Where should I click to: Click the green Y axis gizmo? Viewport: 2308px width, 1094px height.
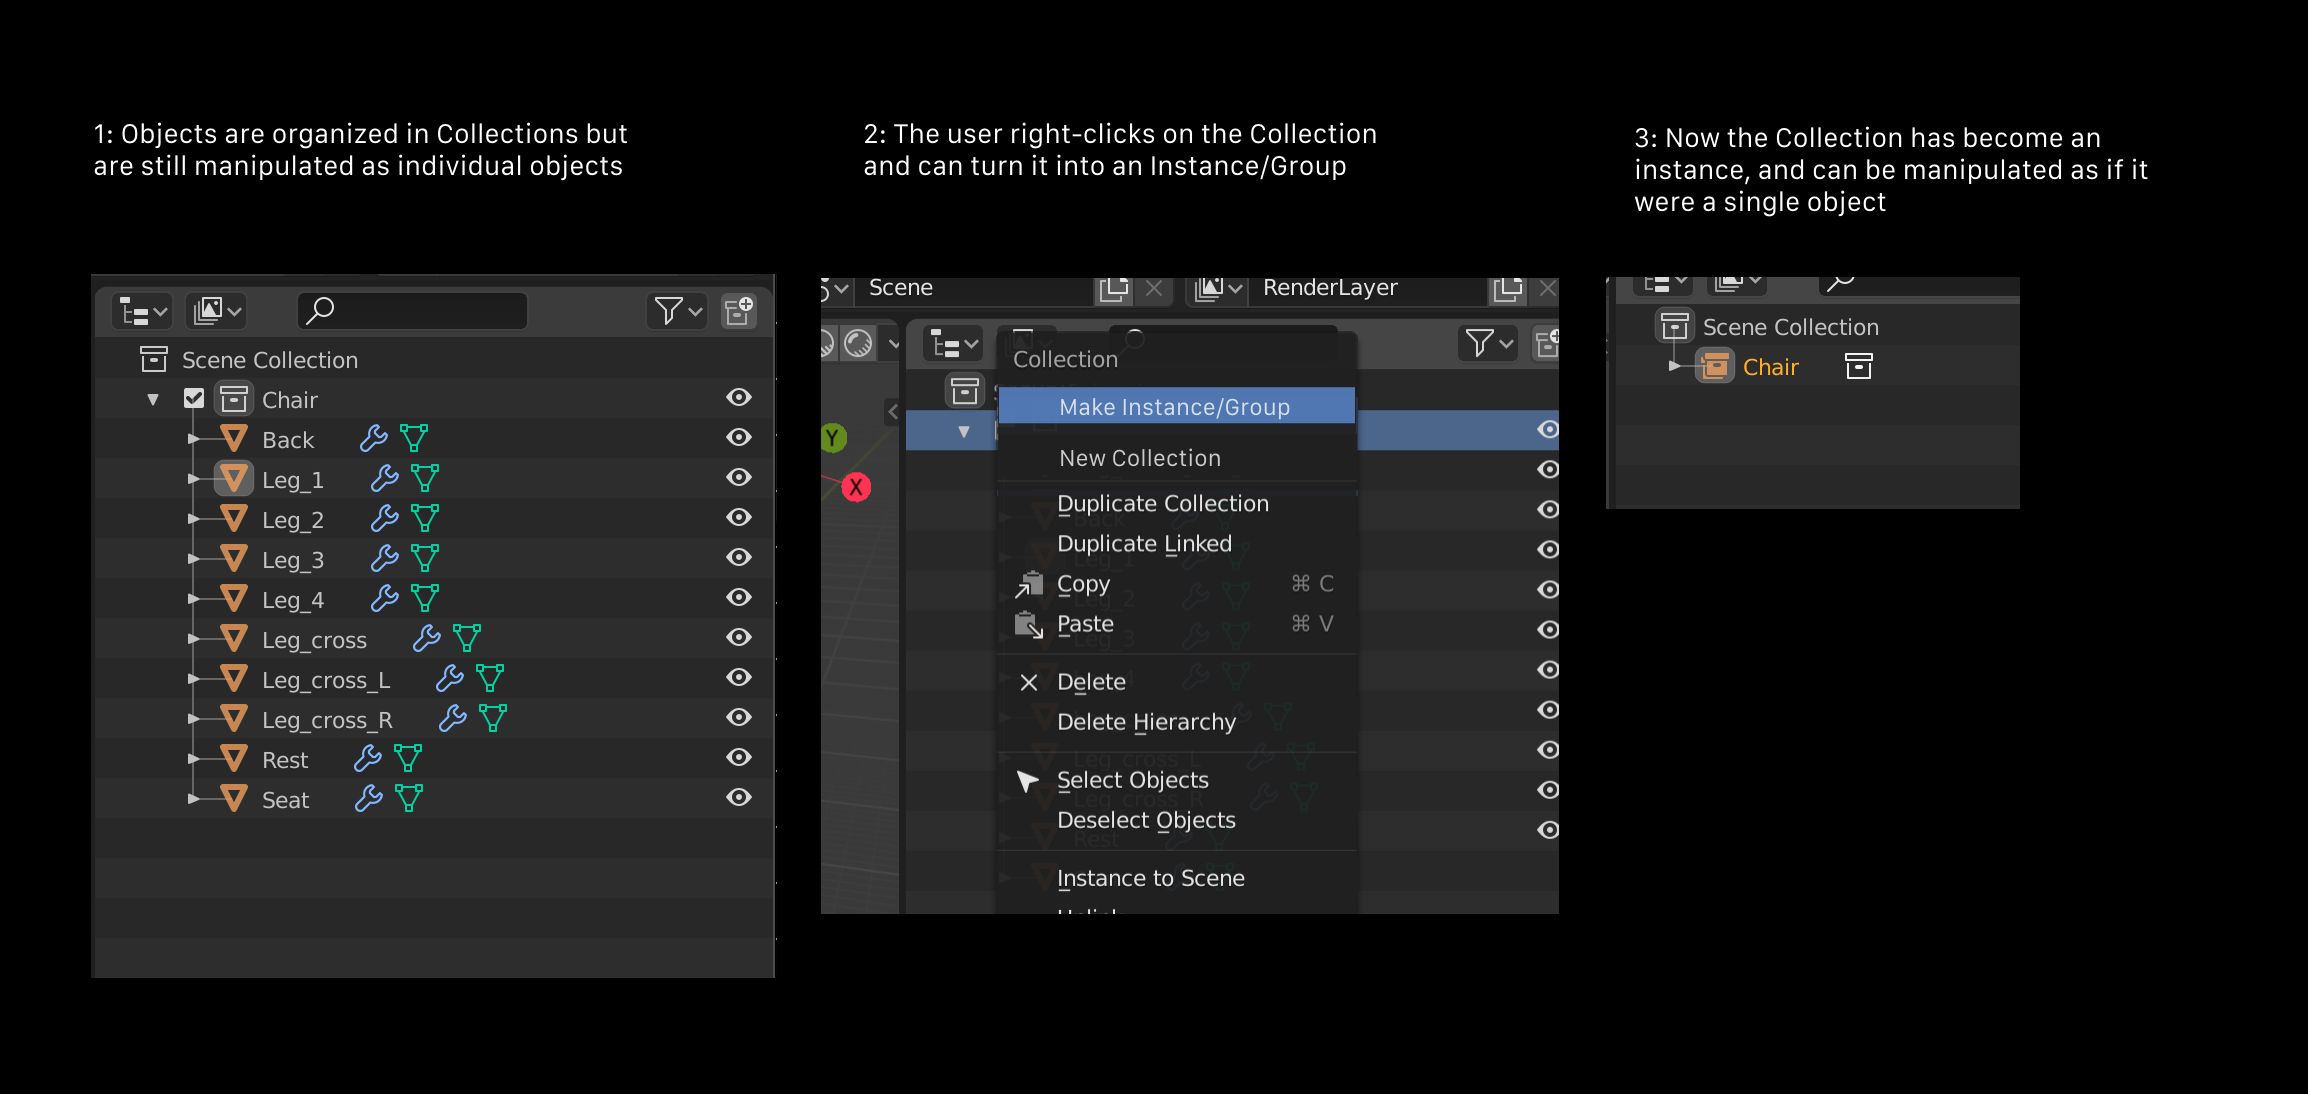(x=833, y=437)
